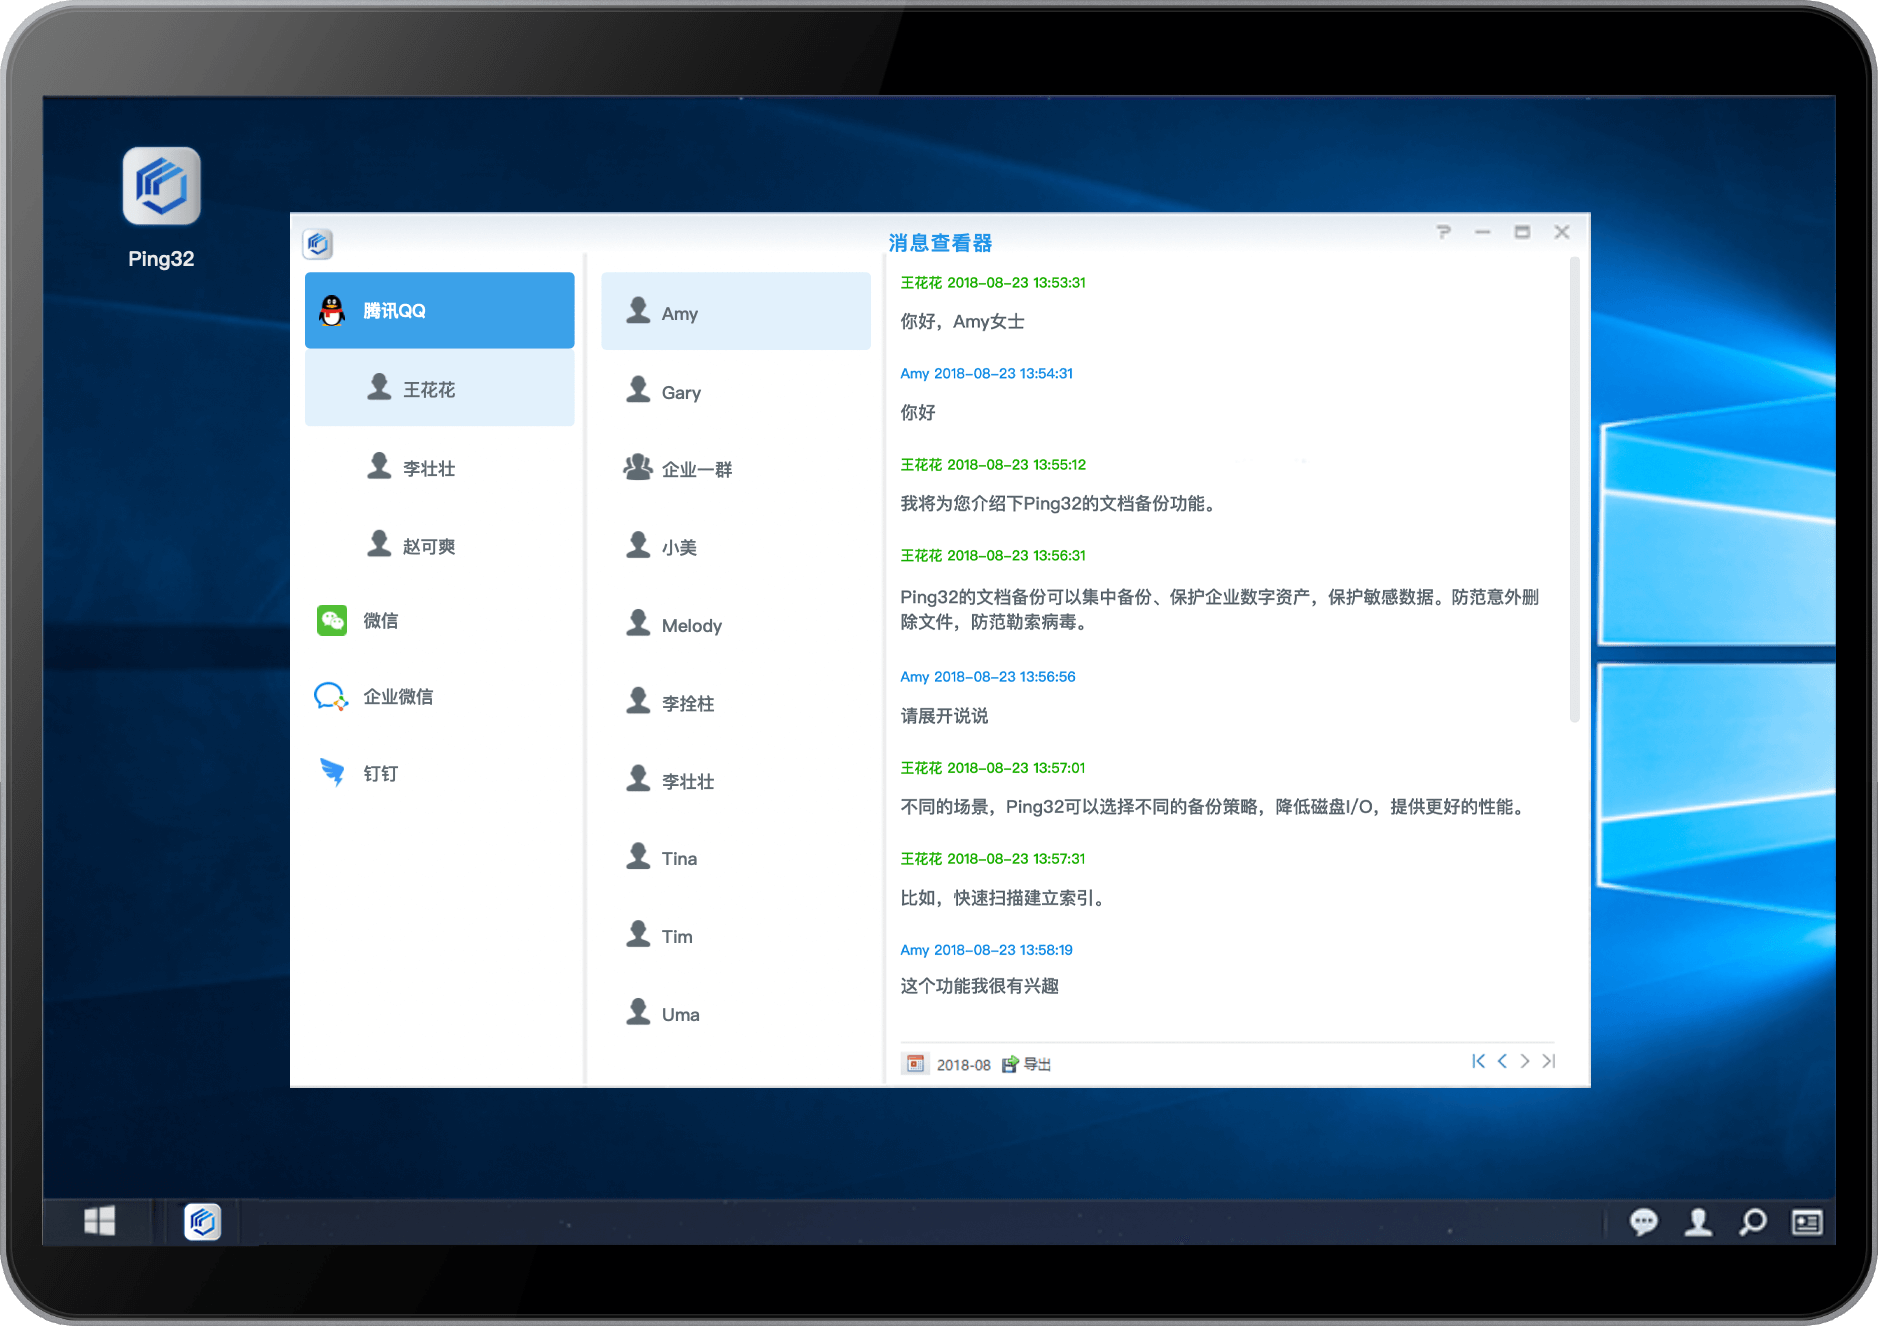The height and width of the screenshot is (1326, 1878).
Task: Click the message panel vertical scrollbar
Action: pyautogui.click(x=1574, y=490)
